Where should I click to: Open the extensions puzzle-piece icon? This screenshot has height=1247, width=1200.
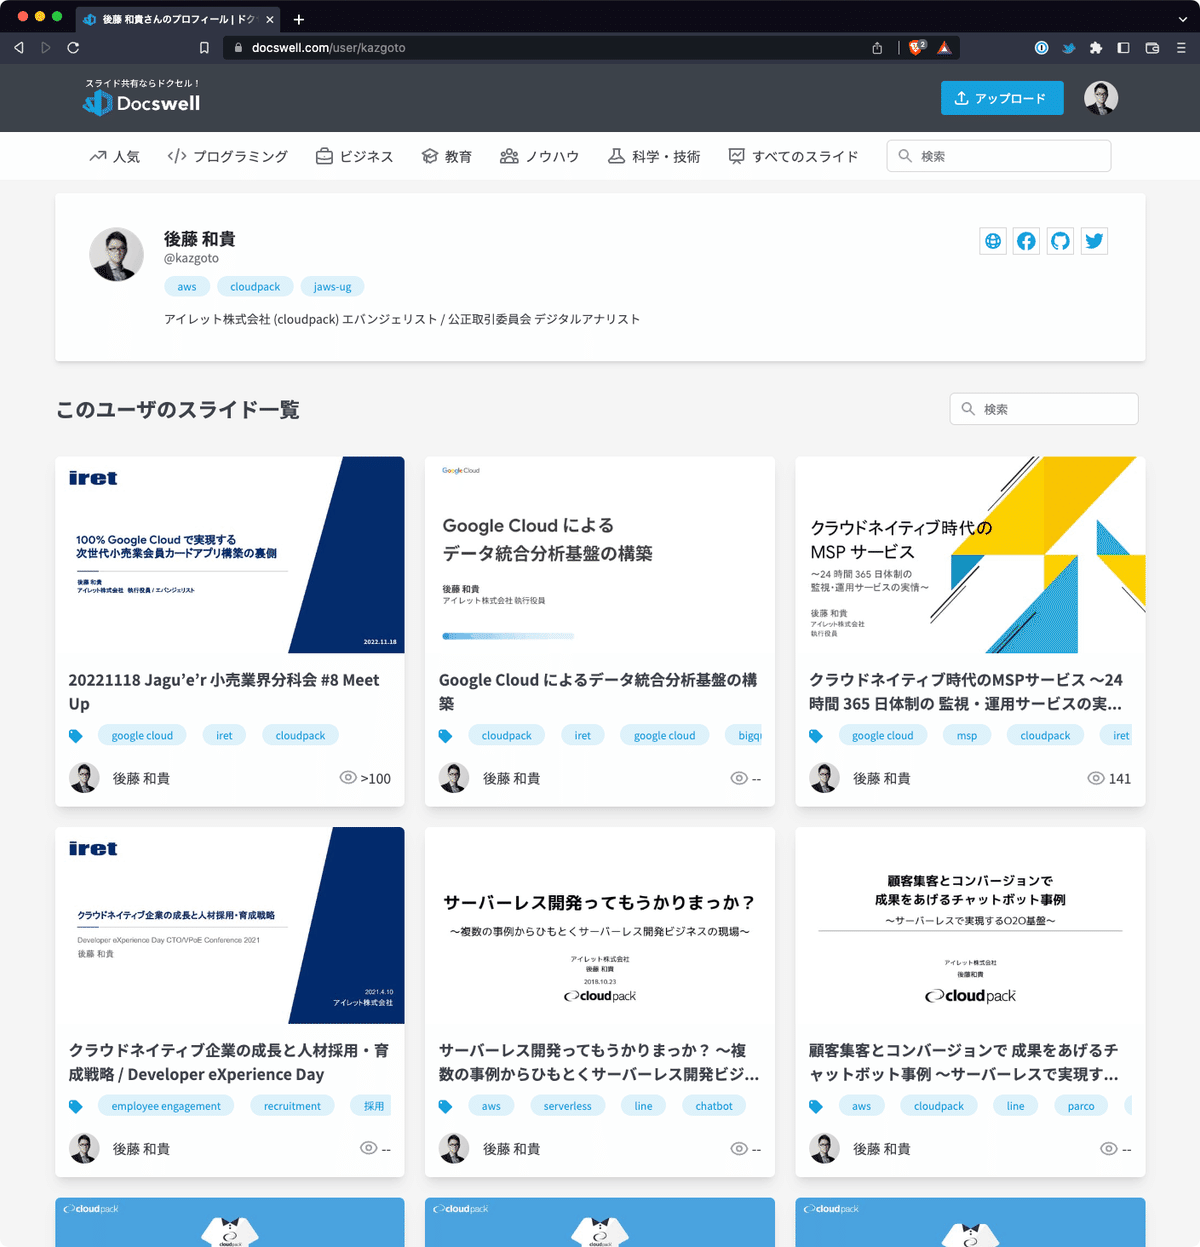coord(1096,47)
